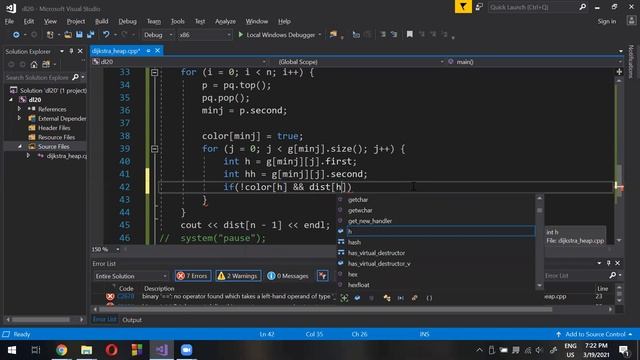Pin the Solution Explorer panel
640x360 pixels.
click(x=71, y=51)
